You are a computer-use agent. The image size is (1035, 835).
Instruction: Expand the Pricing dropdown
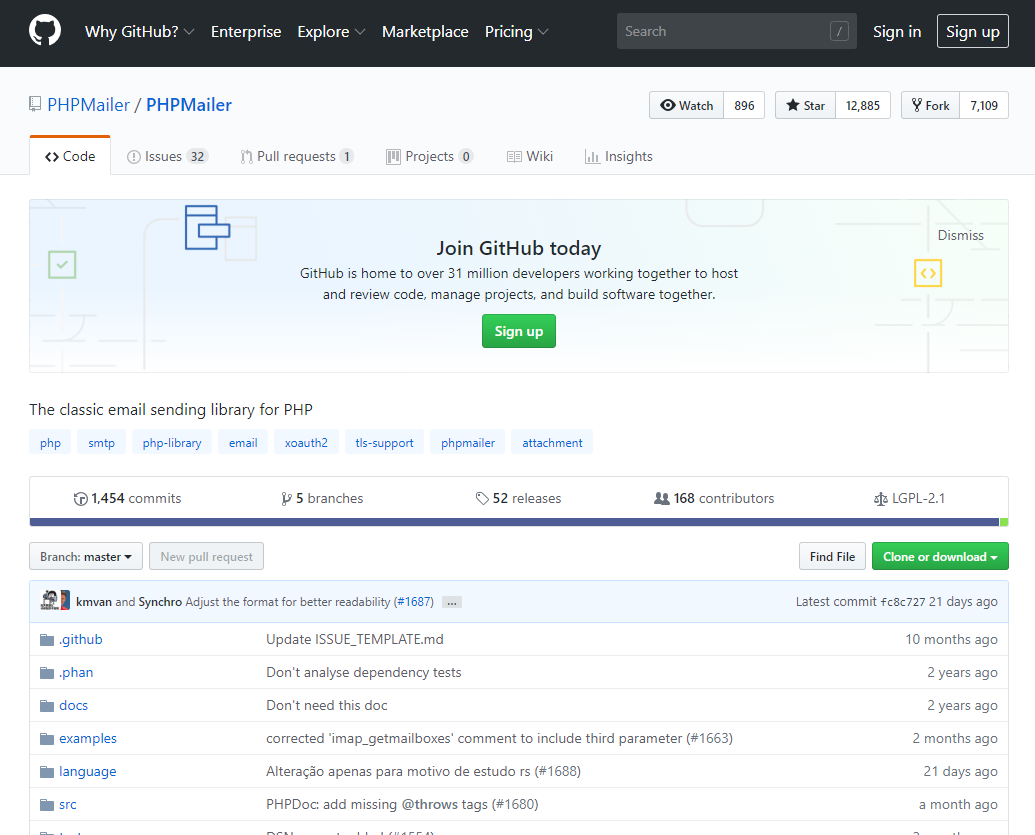(x=516, y=32)
